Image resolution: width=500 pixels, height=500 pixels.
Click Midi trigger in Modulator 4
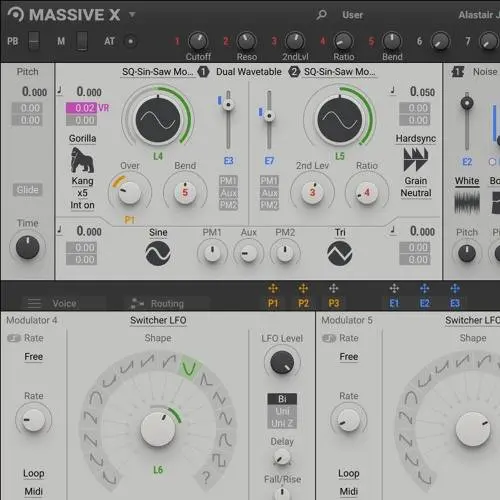click(34, 492)
